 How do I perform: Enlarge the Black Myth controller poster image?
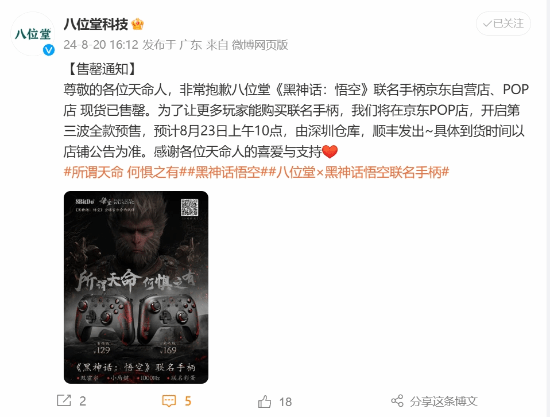pos(136,287)
